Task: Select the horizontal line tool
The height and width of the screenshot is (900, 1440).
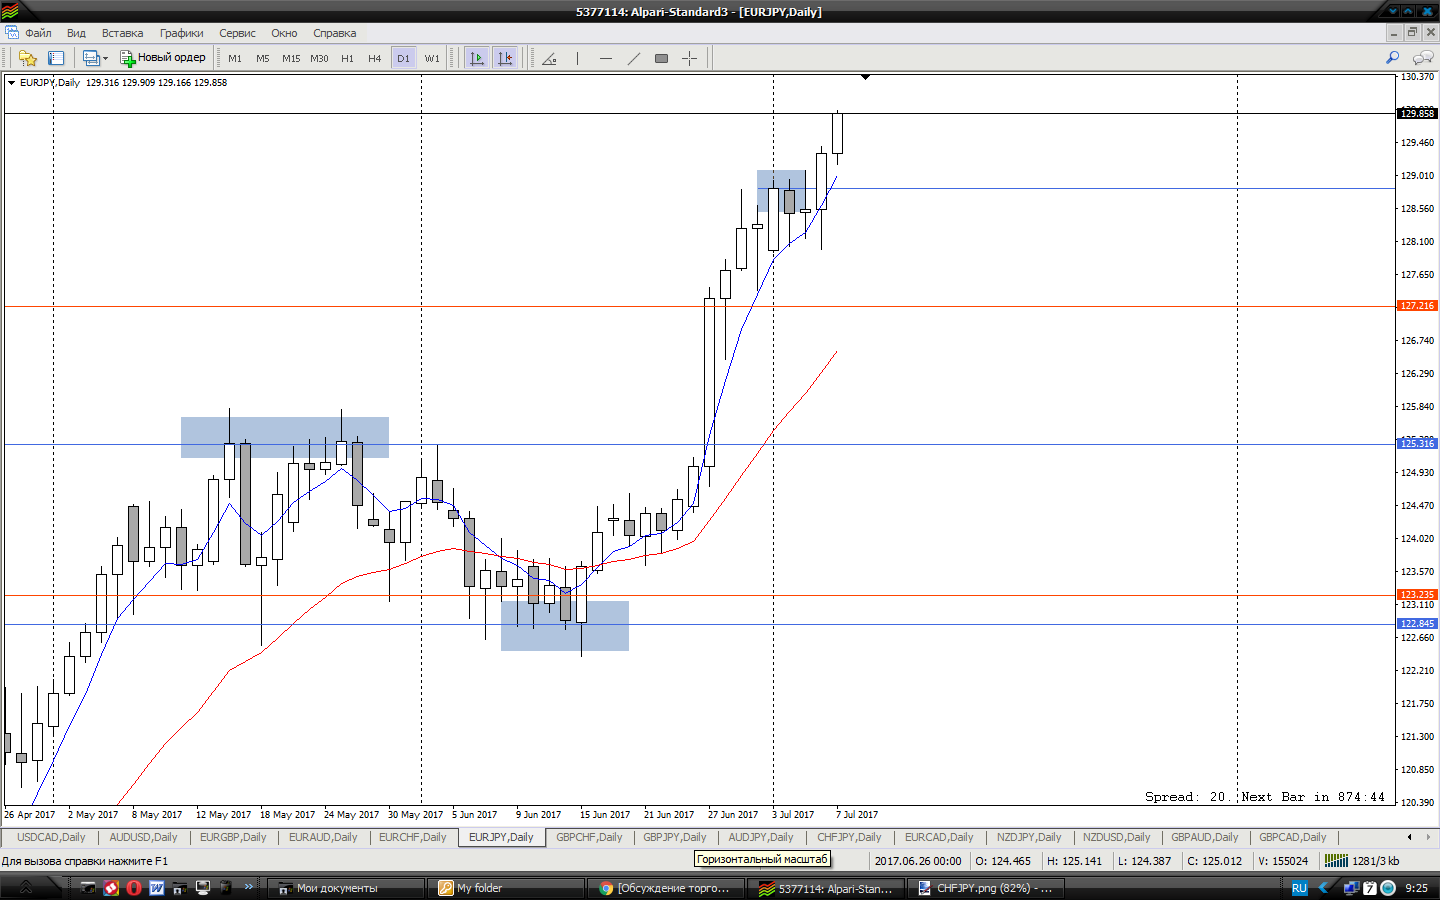Action: 605,58
